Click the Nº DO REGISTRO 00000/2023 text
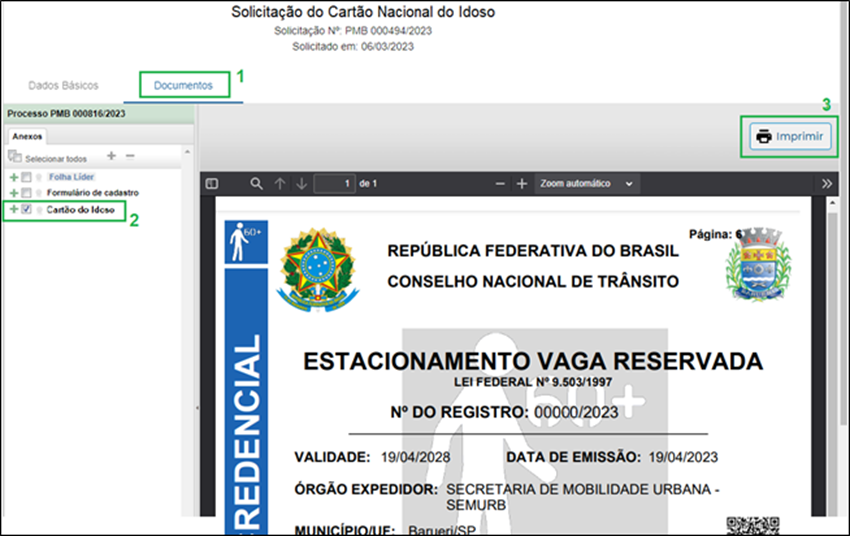Screen dimensions: 850x536 click(x=504, y=412)
